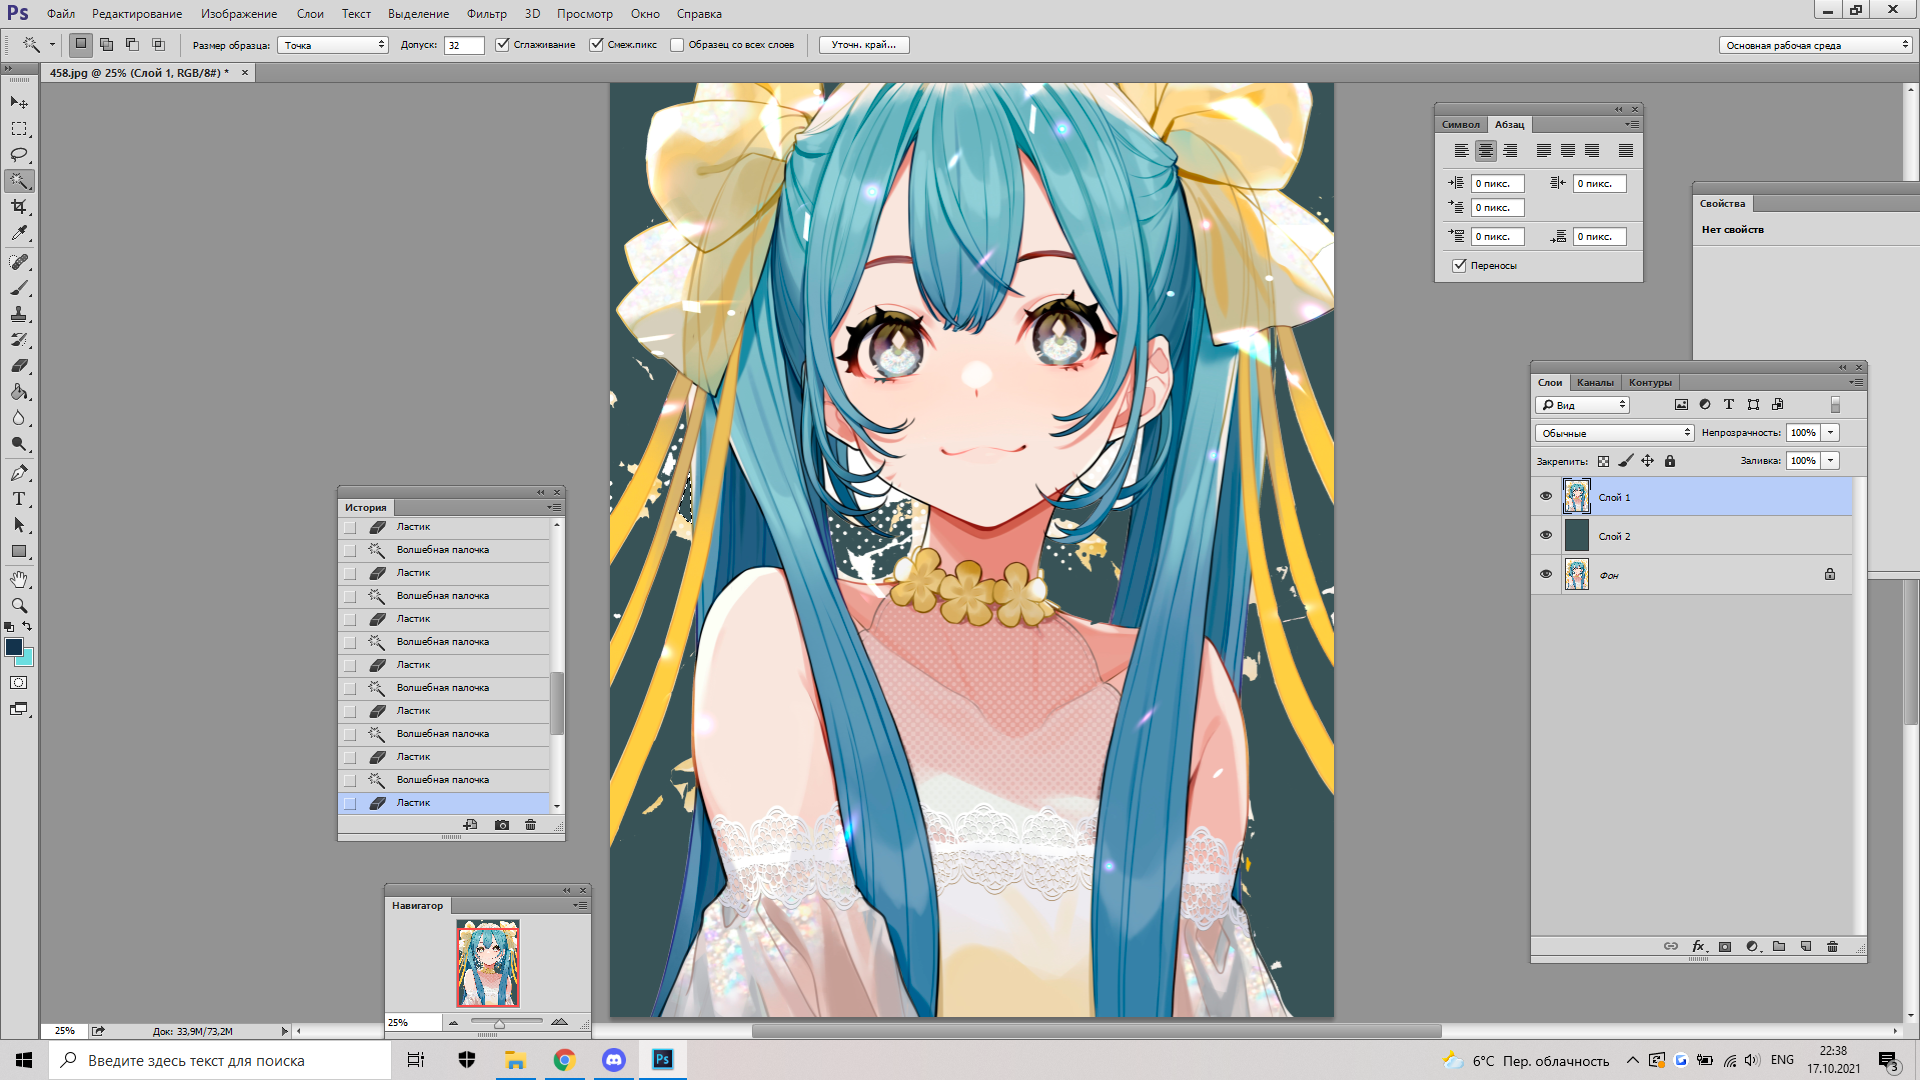
Task: Select the Eraser tool in toolbox
Action: click(19, 366)
